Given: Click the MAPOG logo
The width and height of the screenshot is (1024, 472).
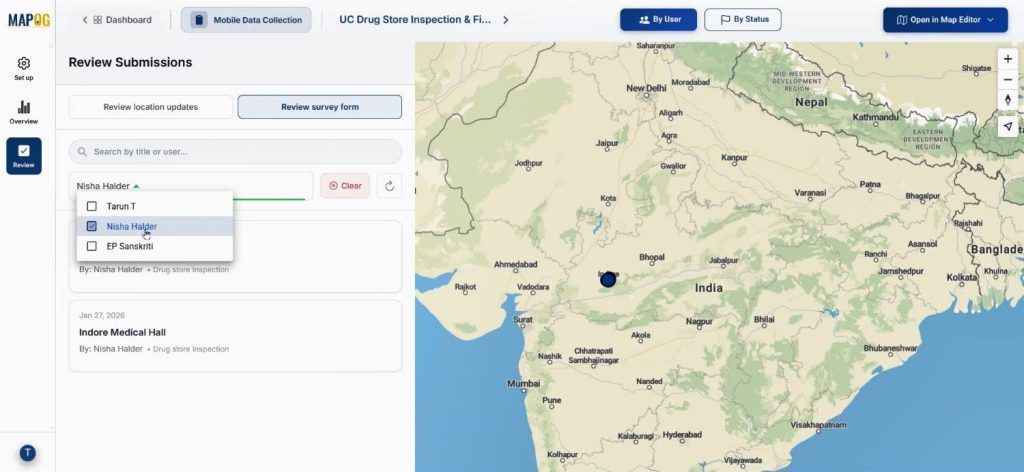Looking at the screenshot, I should [x=29, y=20].
